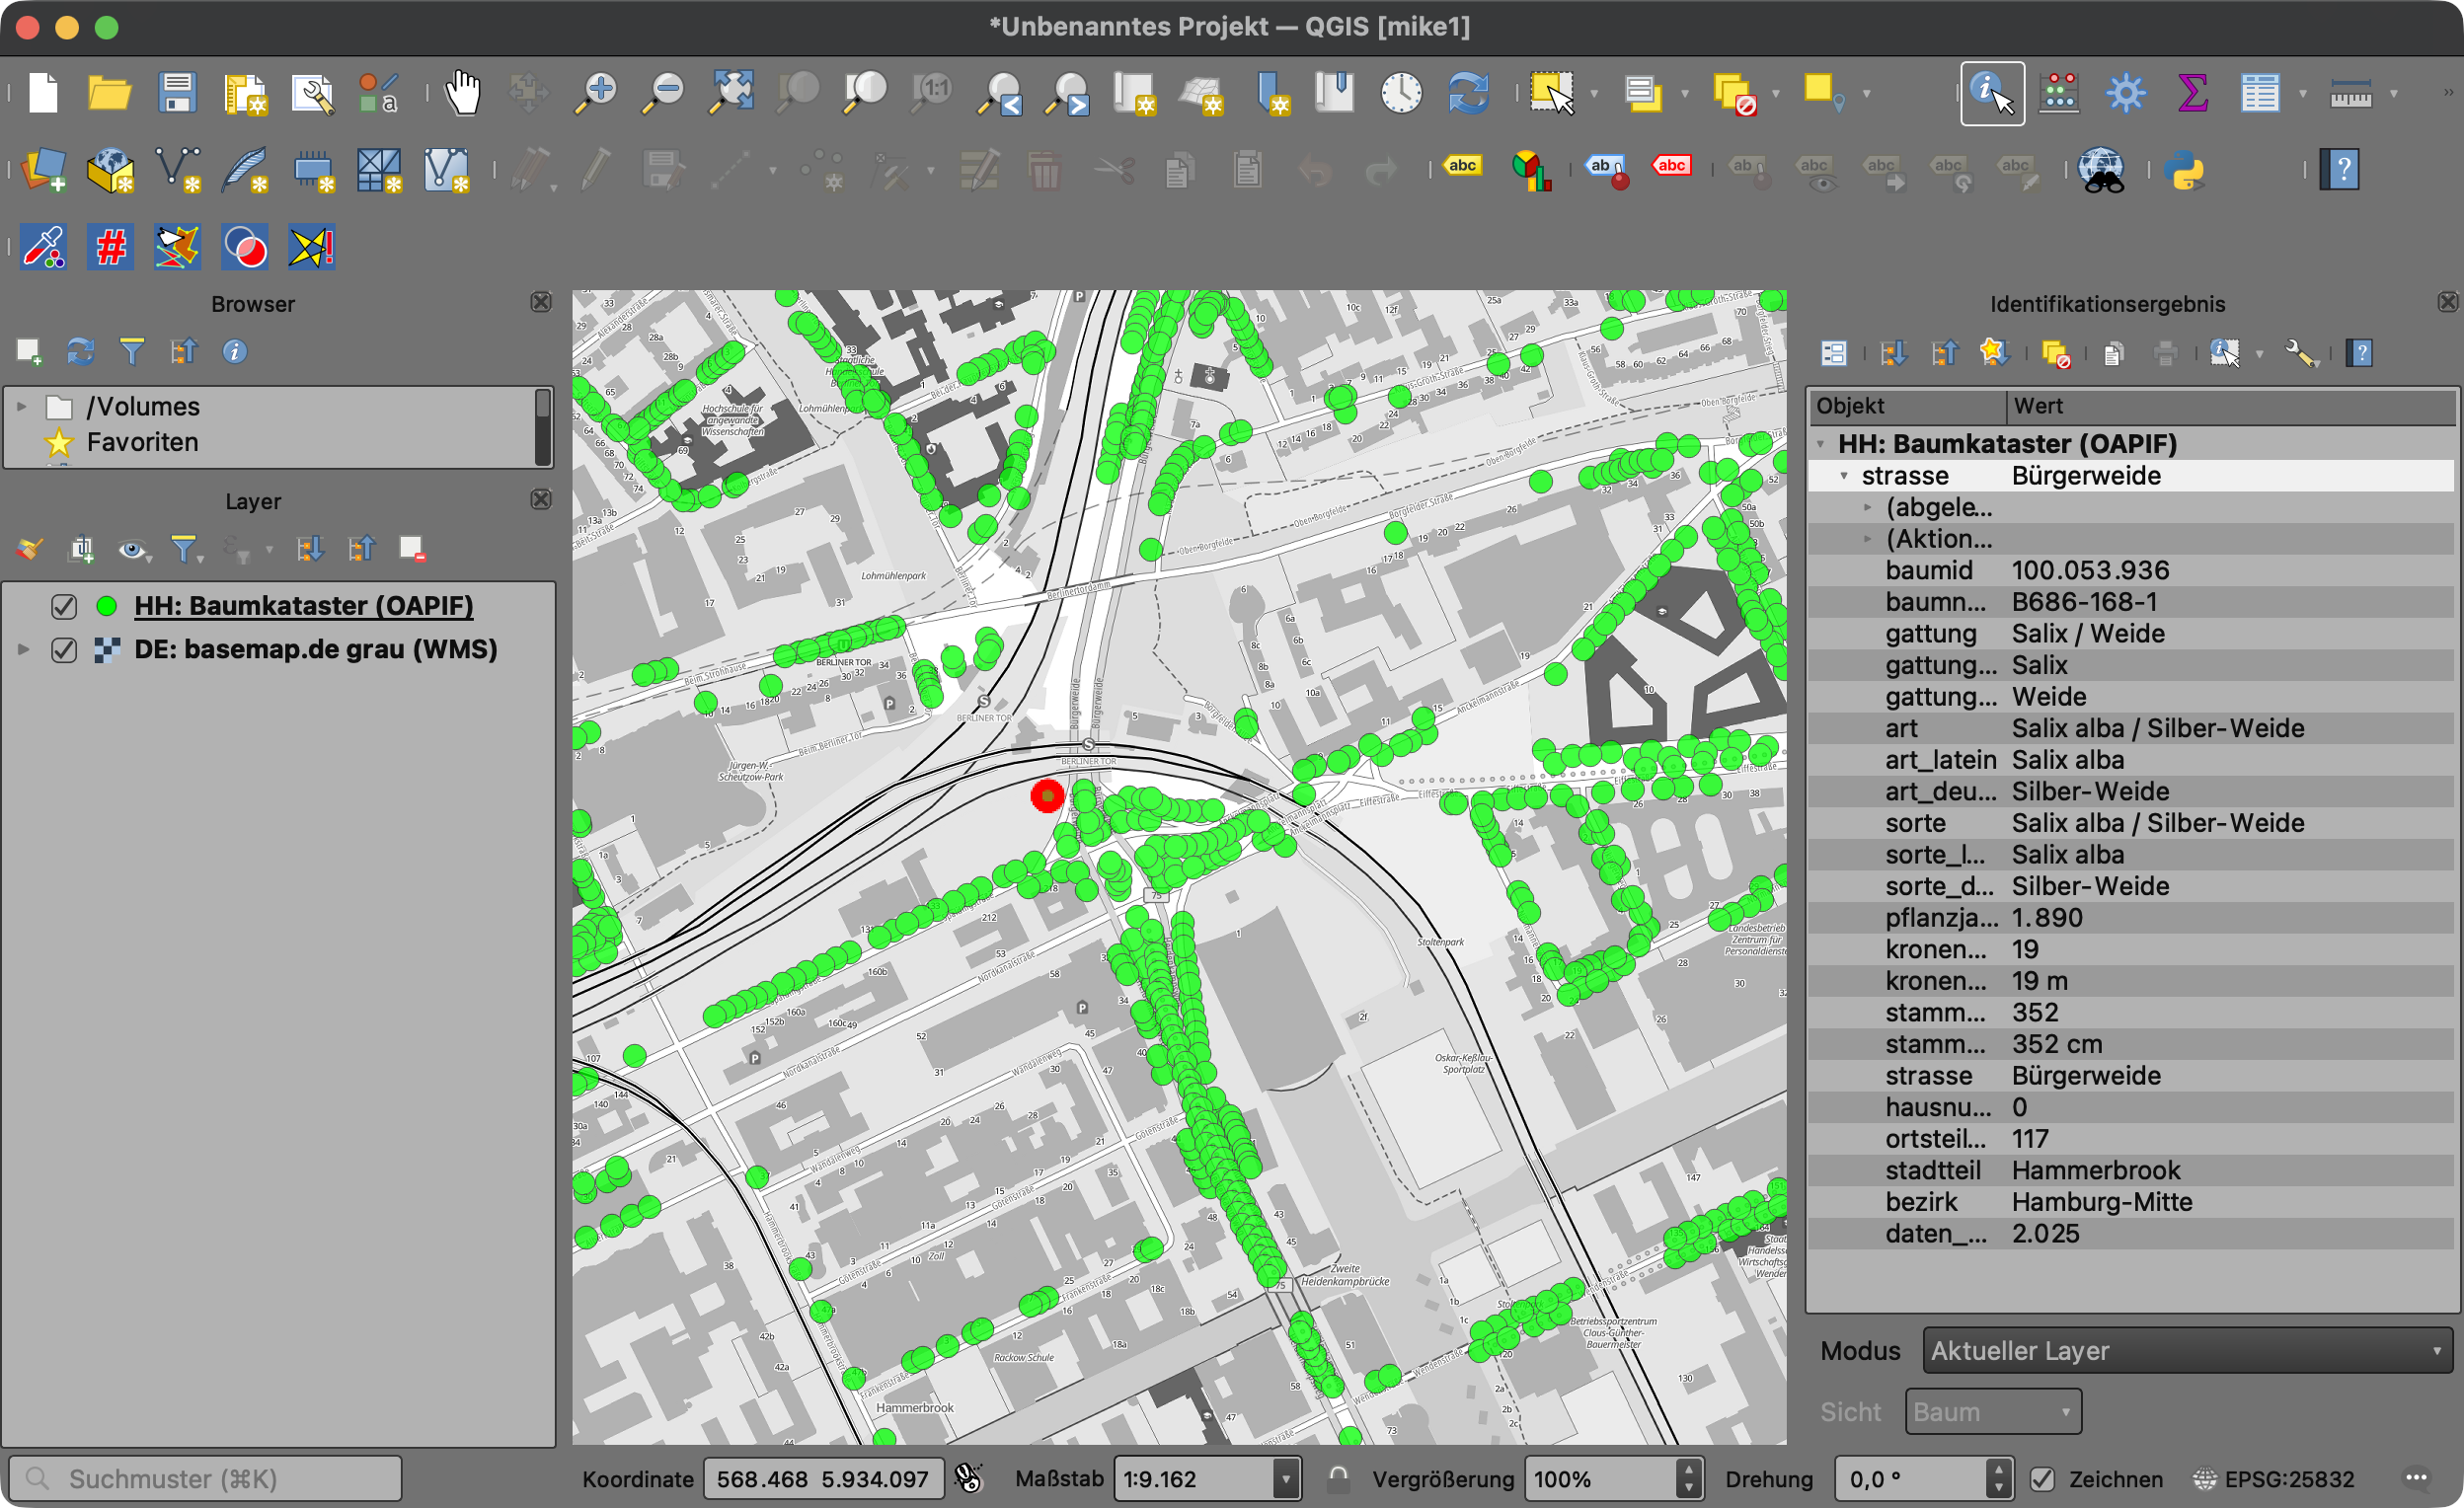
Task: Toggle DE: basemap.de grau layer checkbox
Action: pos(64,650)
